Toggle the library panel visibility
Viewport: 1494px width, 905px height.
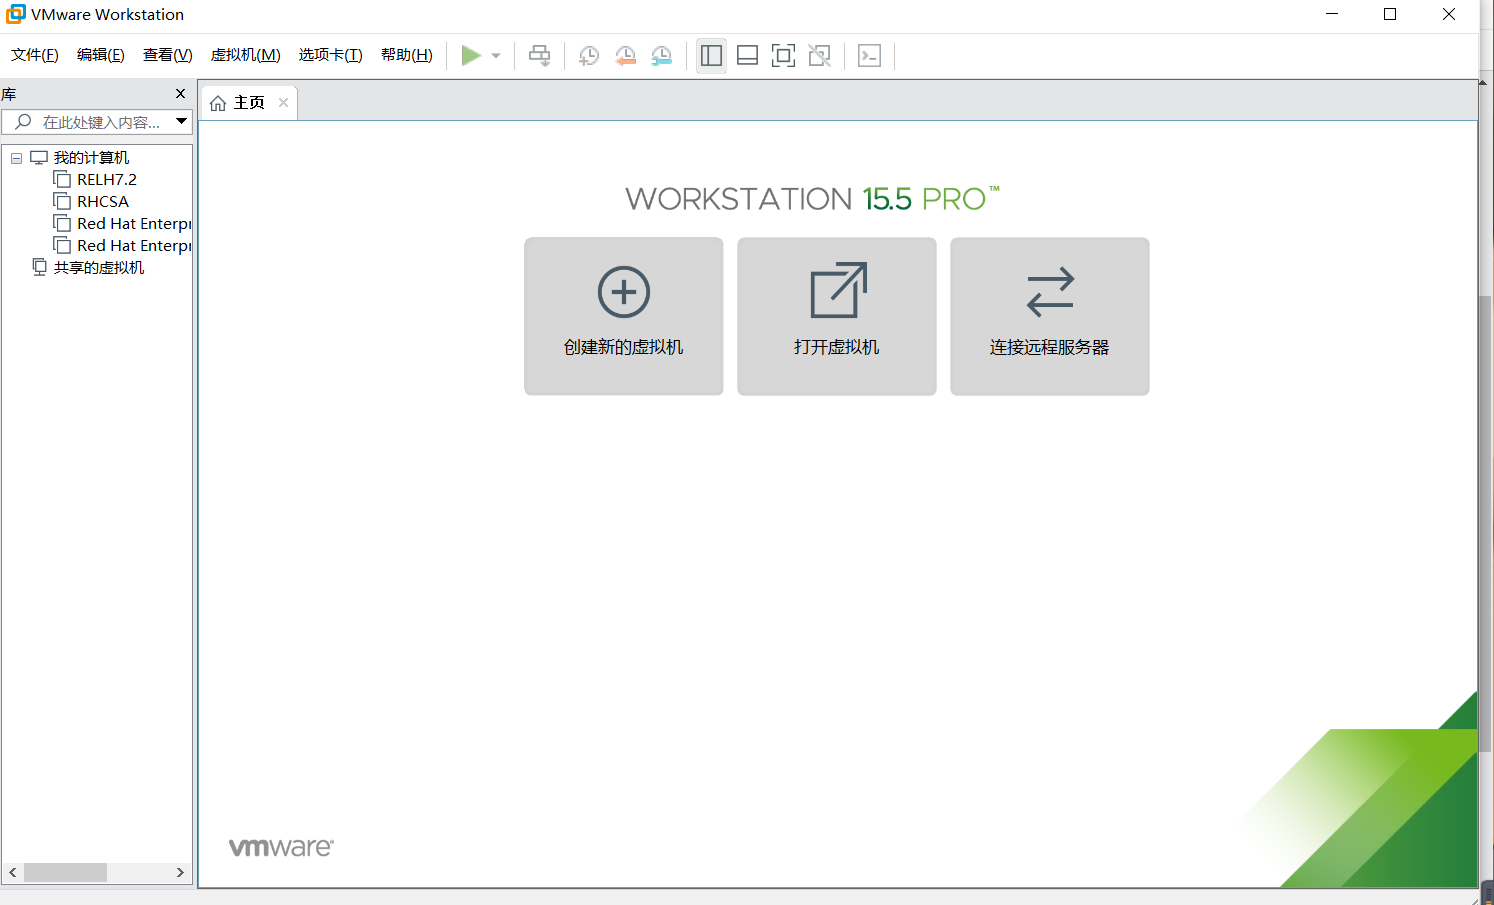(x=711, y=56)
